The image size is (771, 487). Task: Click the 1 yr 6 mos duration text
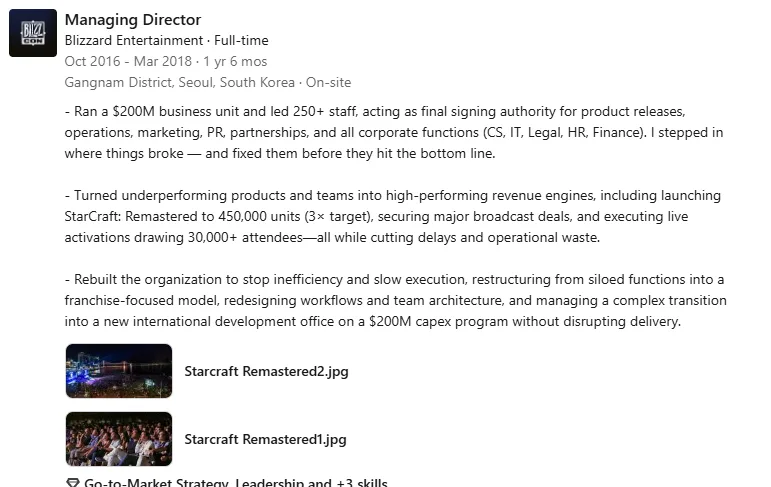tap(236, 61)
